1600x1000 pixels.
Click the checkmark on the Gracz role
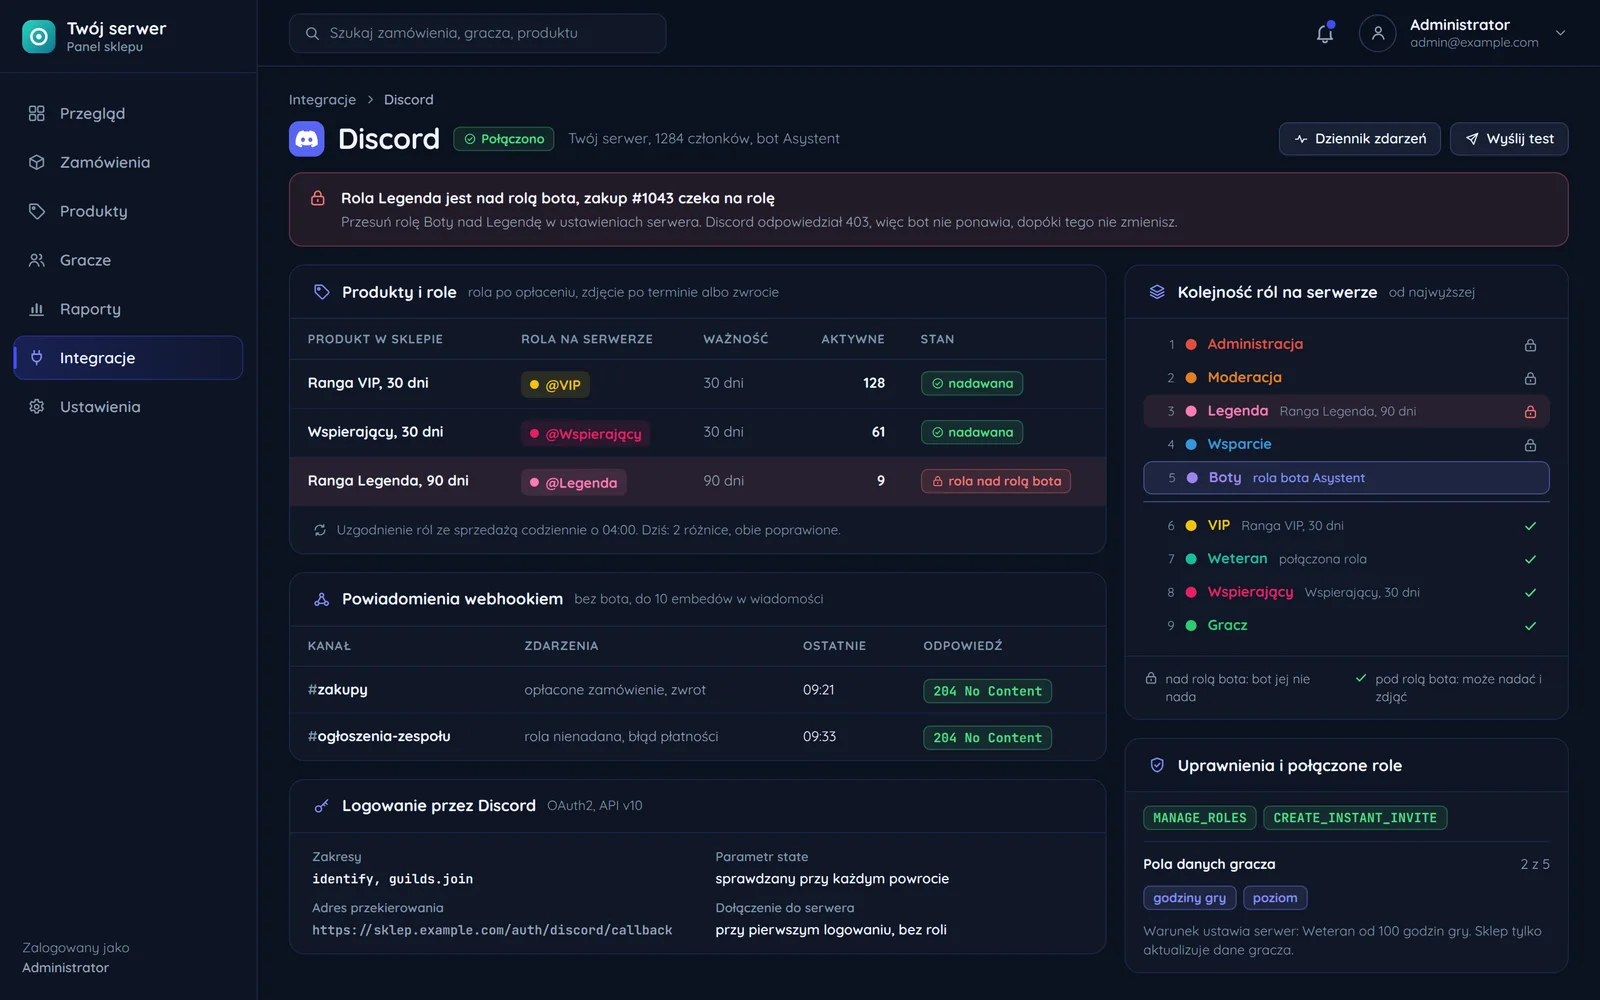pos(1530,626)
